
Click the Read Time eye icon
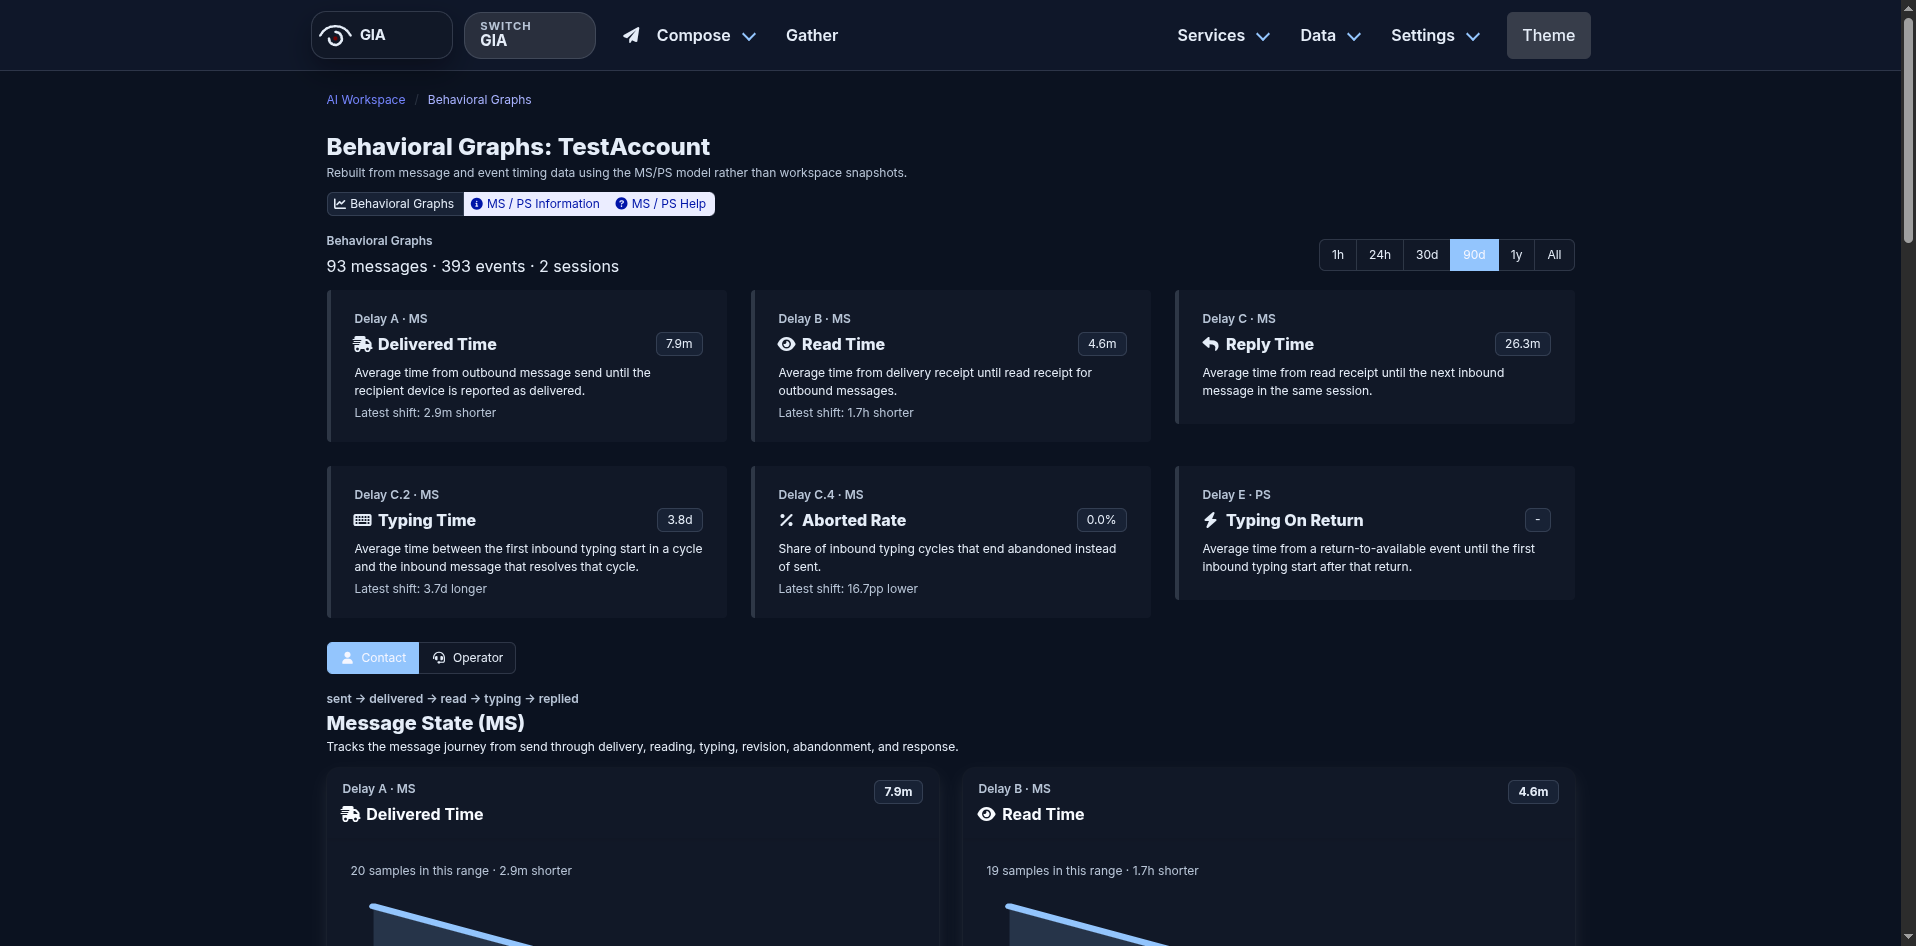[x=786, y=344]
